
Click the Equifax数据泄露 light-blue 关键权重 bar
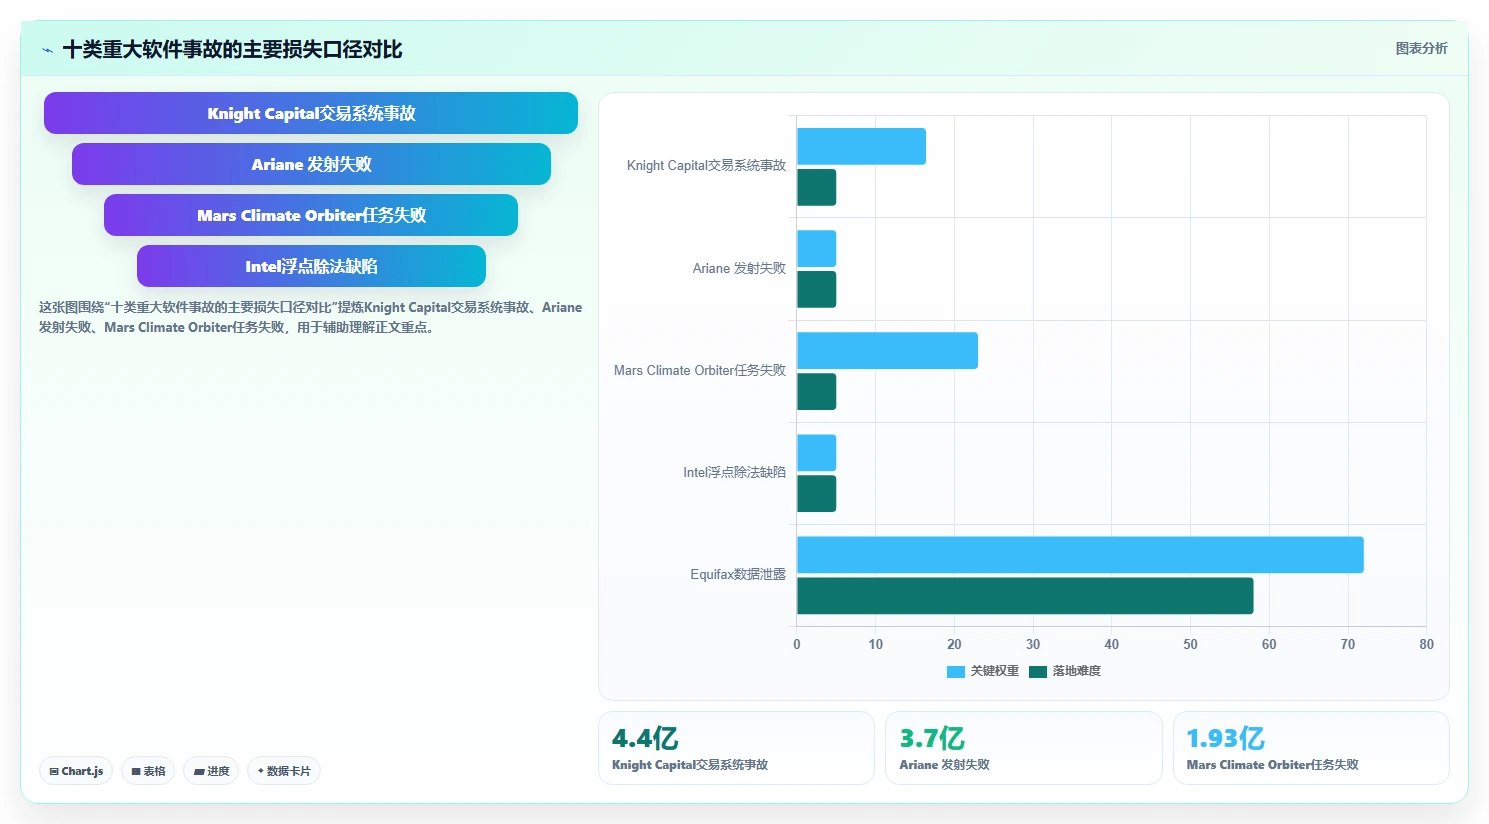(1080, 555)
